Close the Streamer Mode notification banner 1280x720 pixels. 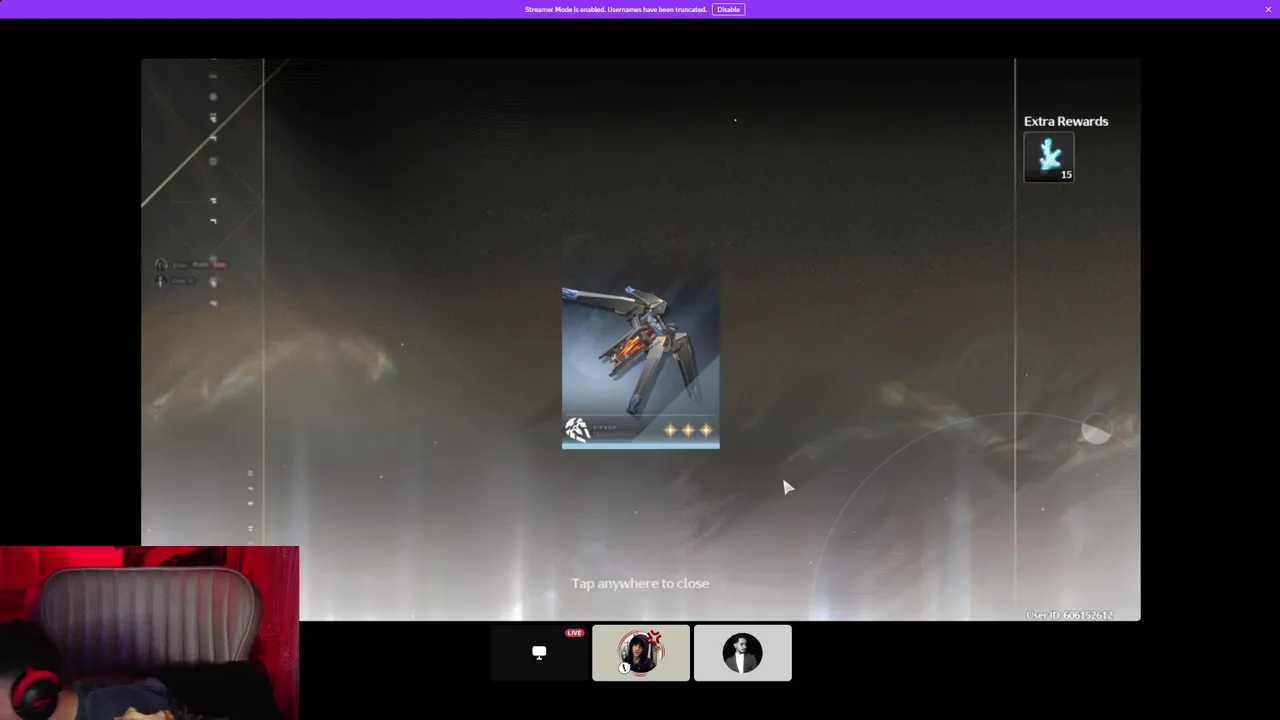1268,9
